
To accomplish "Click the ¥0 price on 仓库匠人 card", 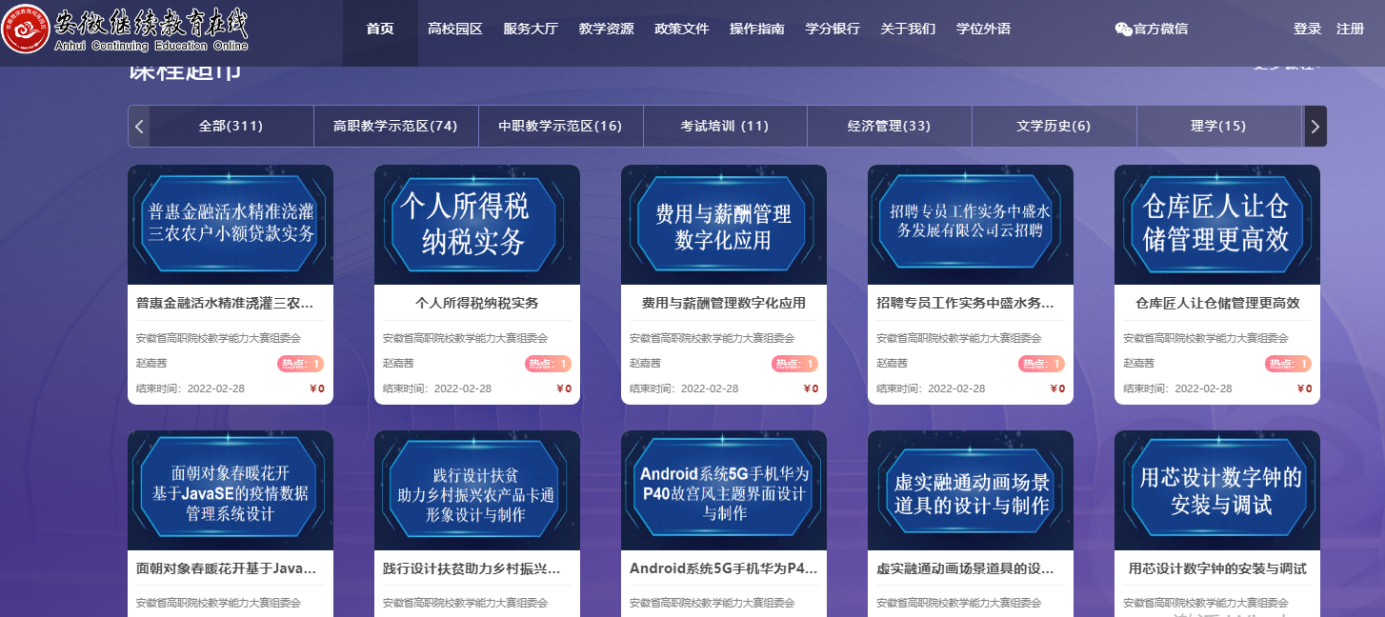I will click(1304, 389).
